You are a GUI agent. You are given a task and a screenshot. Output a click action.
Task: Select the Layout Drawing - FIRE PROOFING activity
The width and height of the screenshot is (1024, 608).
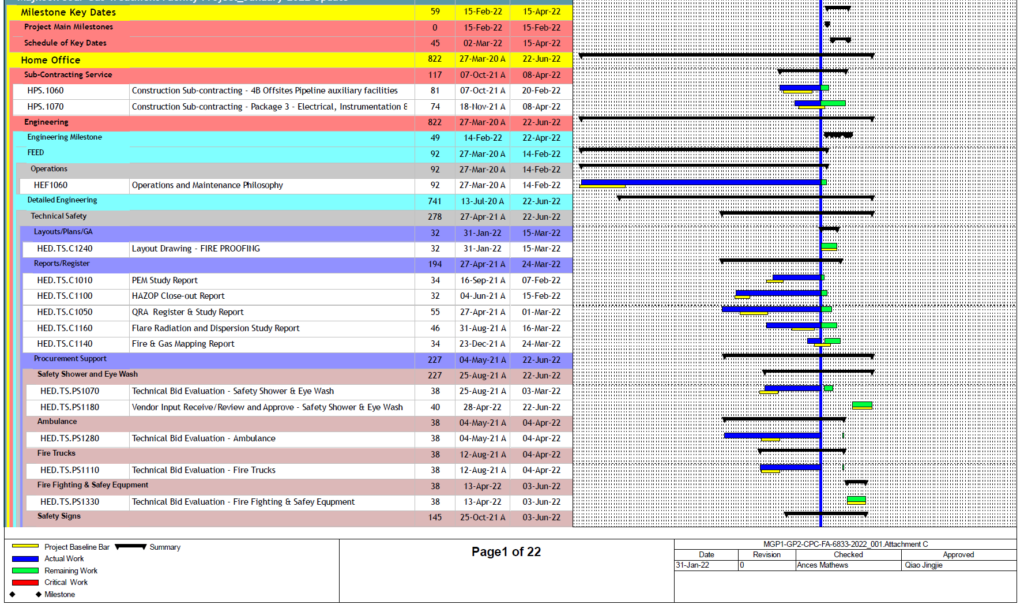196,249
